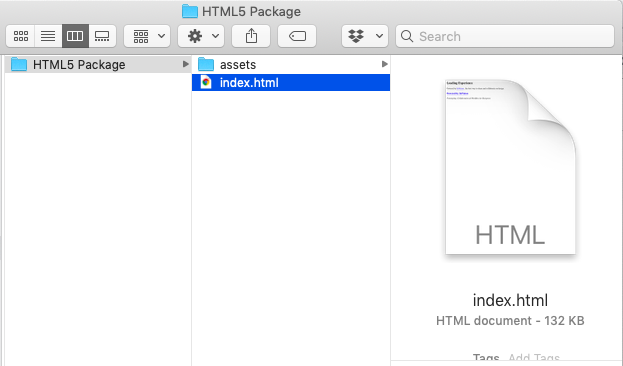Click the Chrome icon beside index.html
Viewport: 623px width, 366px height.
click(x=206, y=82)
